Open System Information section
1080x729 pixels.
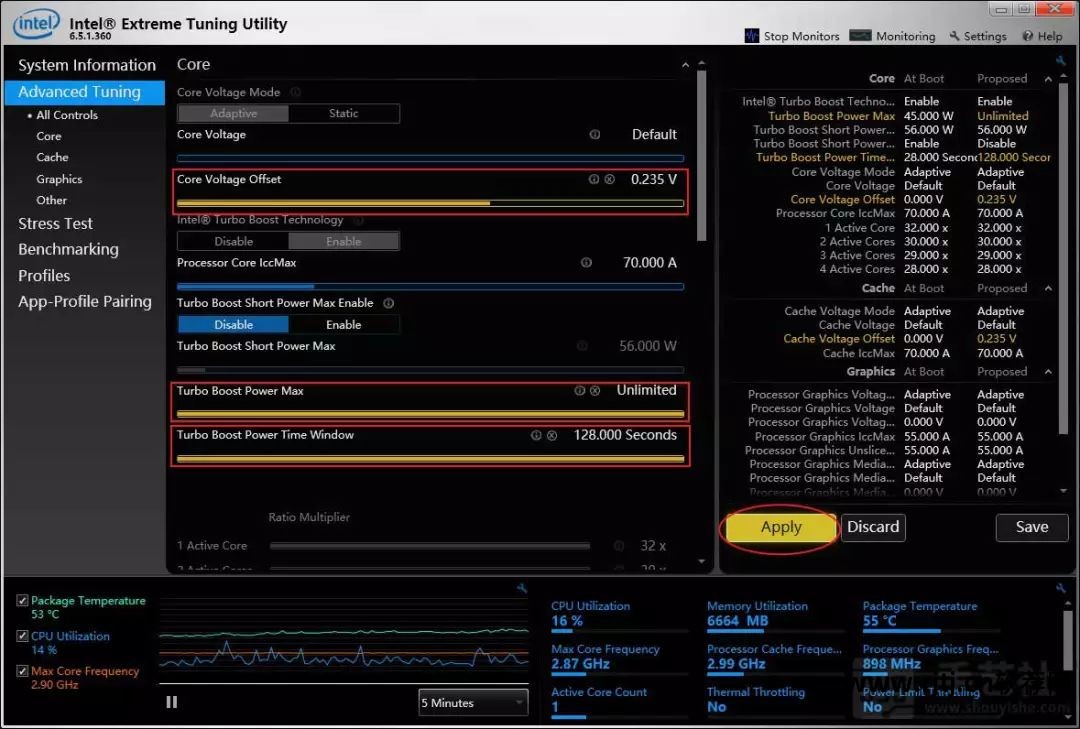click(87, 65)
